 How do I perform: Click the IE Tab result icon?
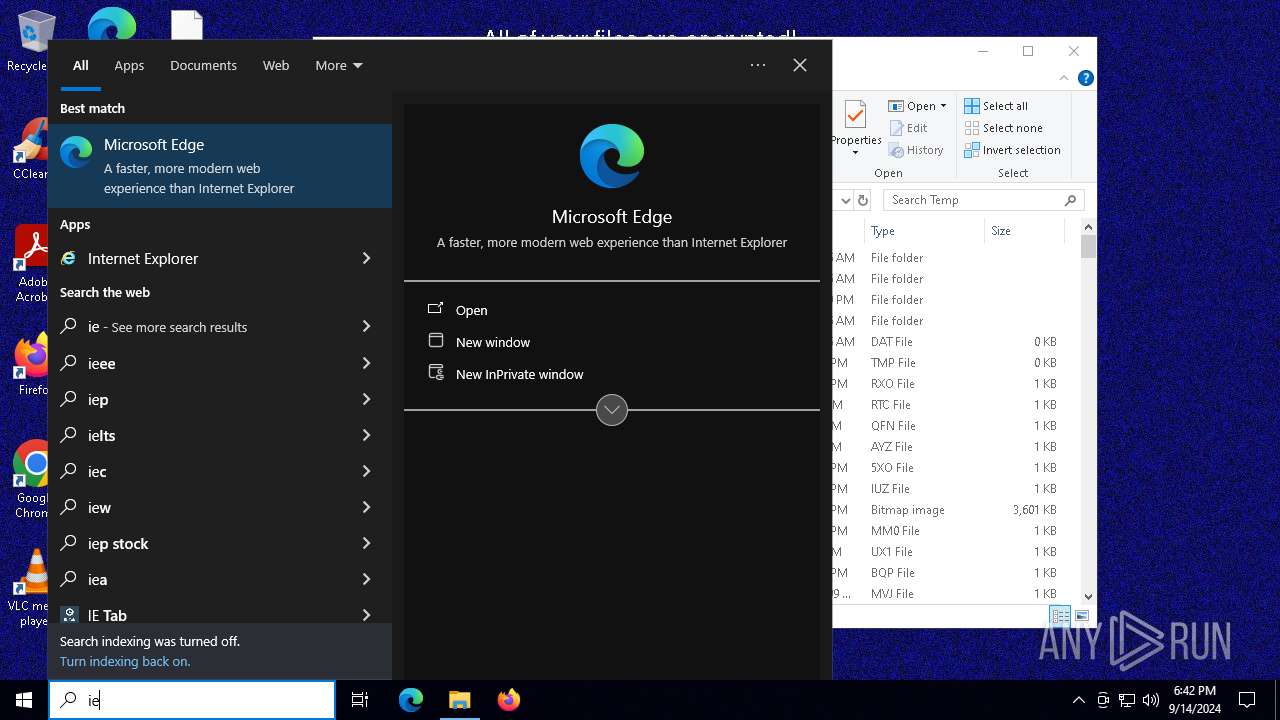click(69, 615)
